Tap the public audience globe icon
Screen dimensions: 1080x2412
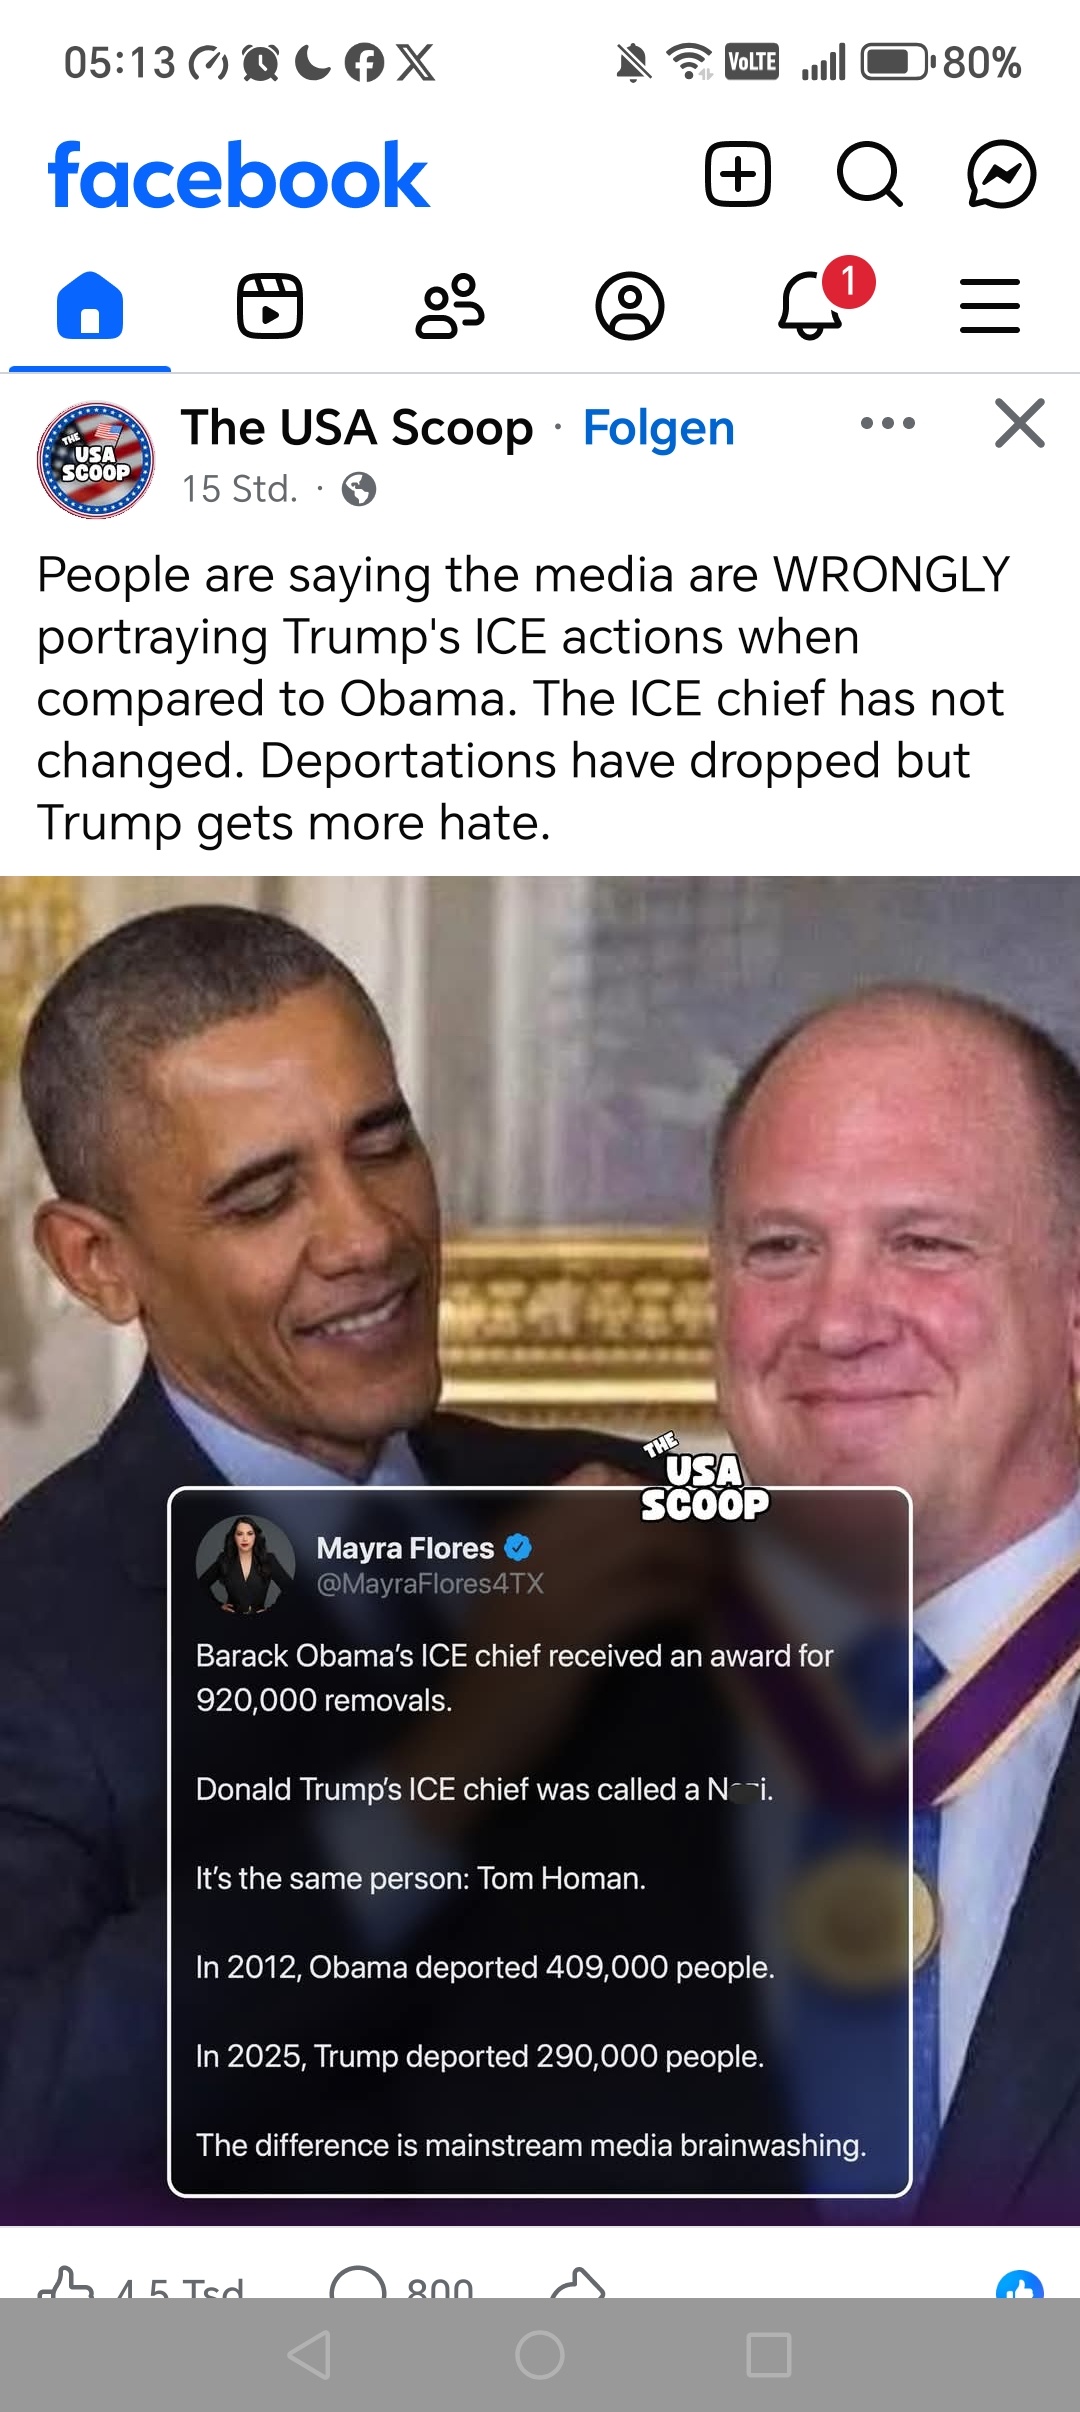coord(359,489)
